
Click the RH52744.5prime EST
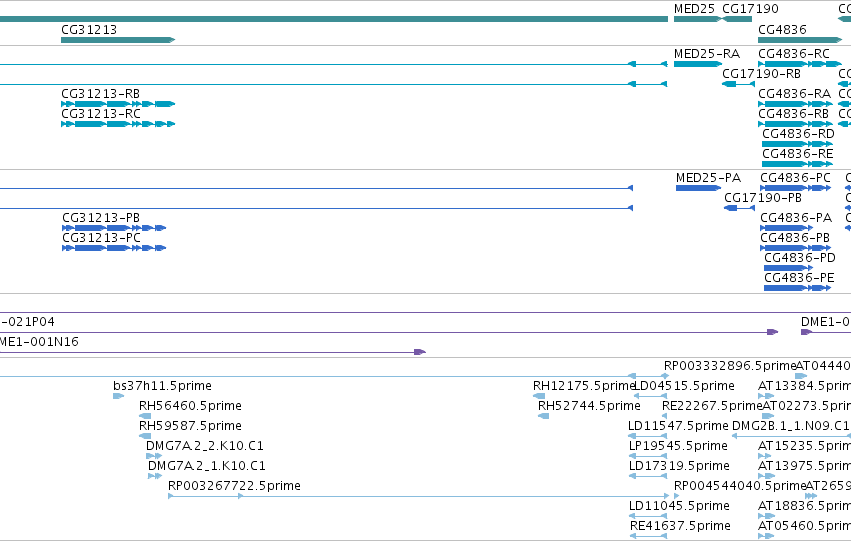pyautogui.click(x=543, y=416)
